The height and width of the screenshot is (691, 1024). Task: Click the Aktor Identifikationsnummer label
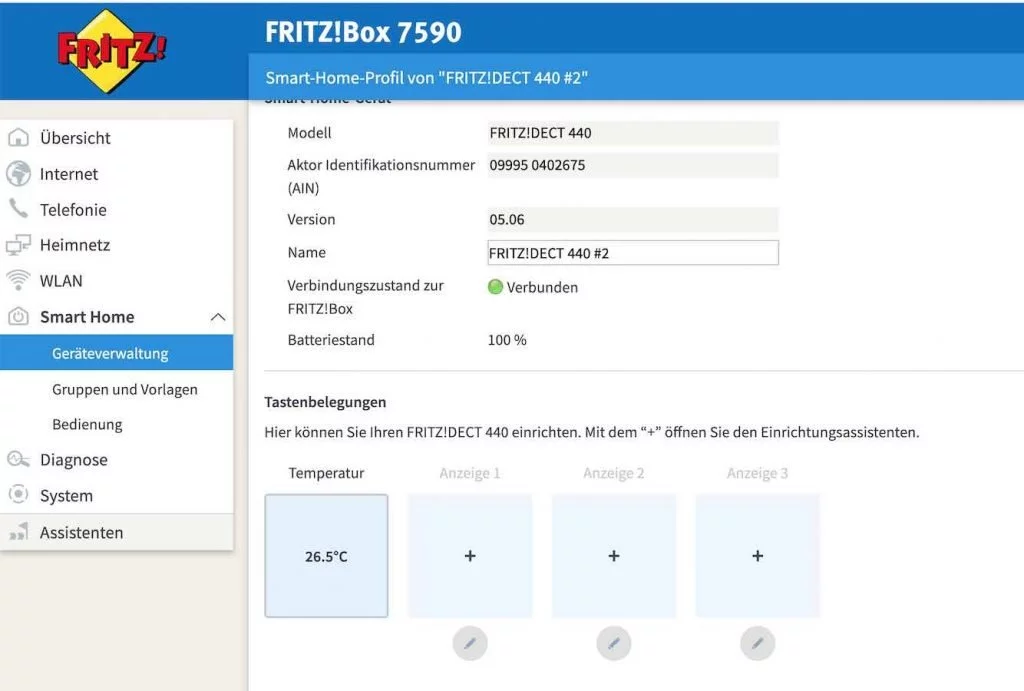coord(381,176)
